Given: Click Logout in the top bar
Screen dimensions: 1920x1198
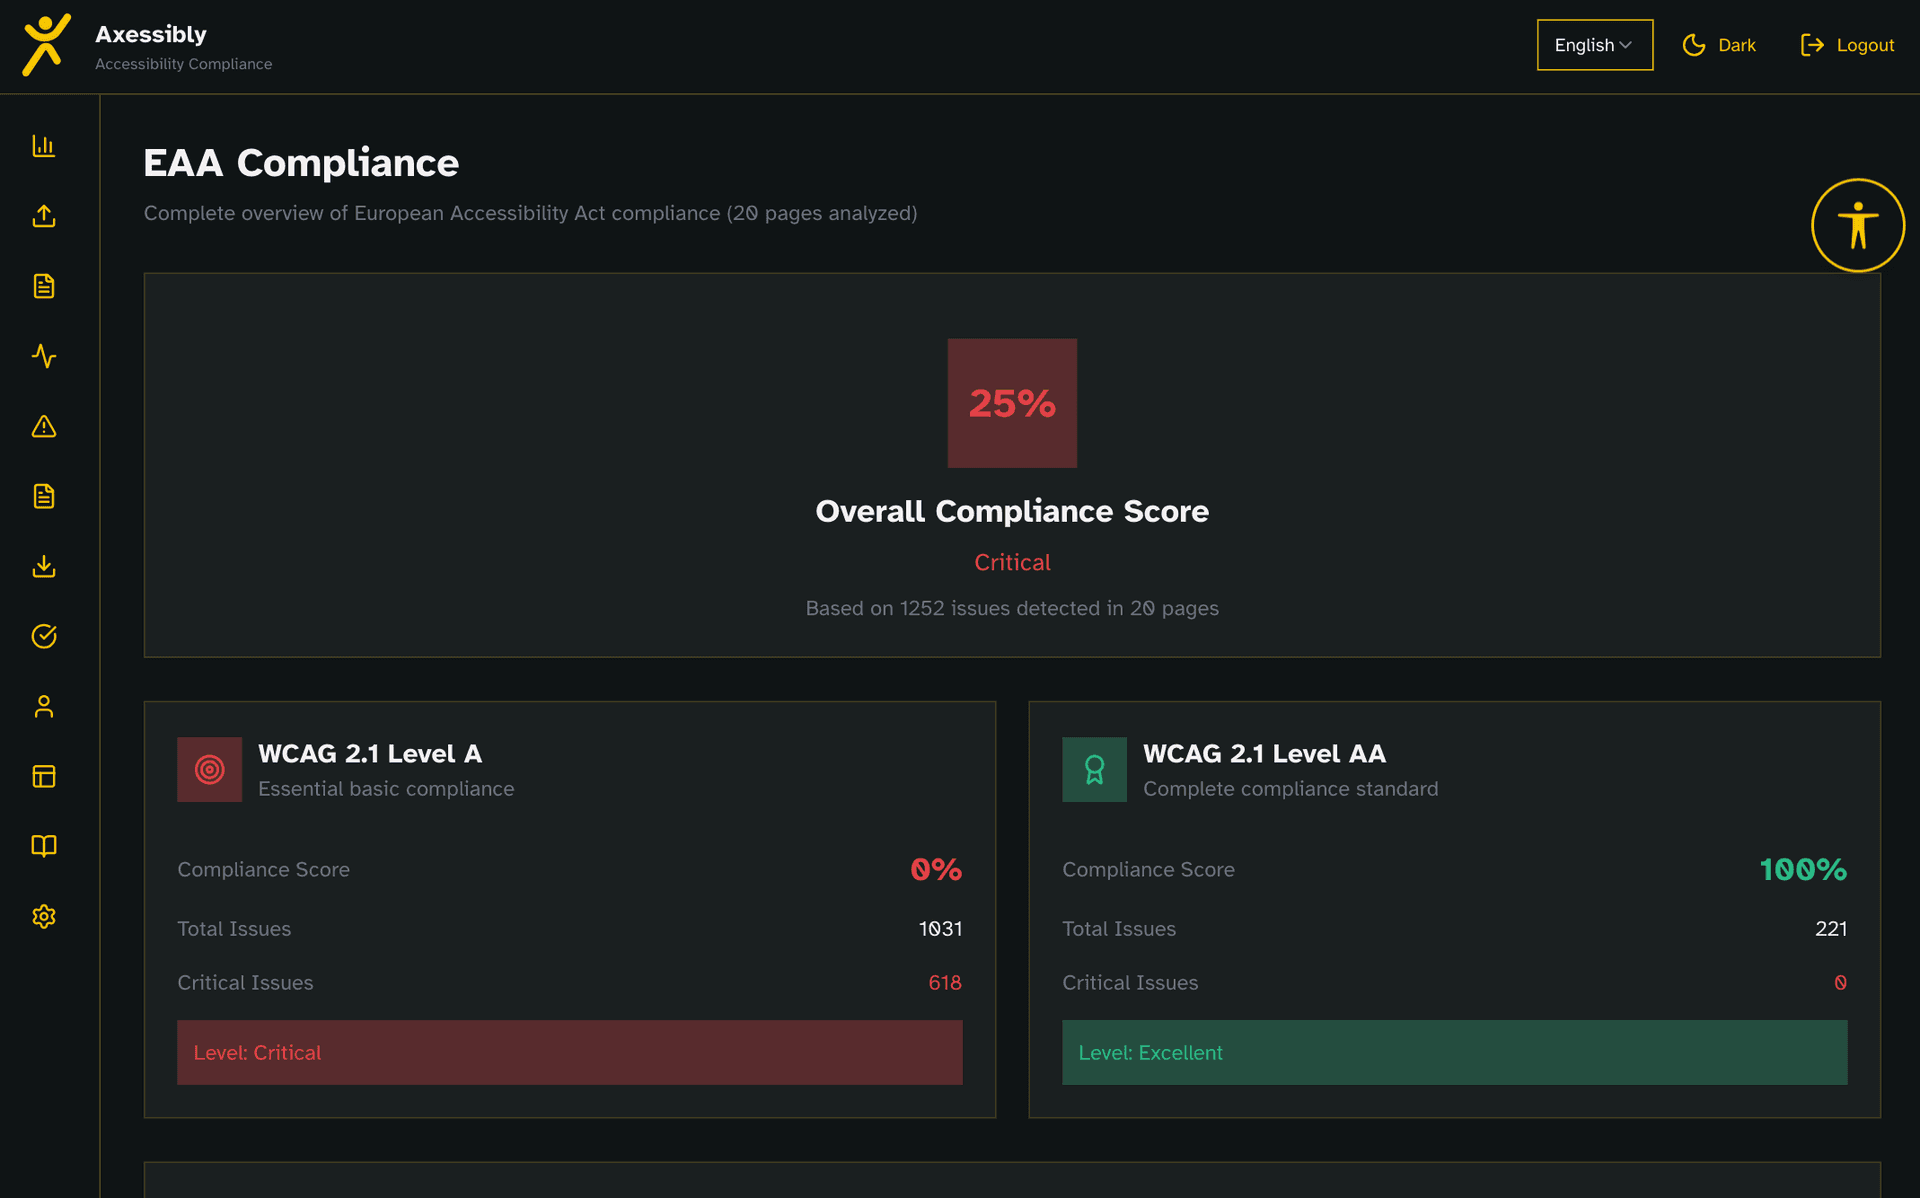Looking at the screenshot, I should pos(1866,45).
